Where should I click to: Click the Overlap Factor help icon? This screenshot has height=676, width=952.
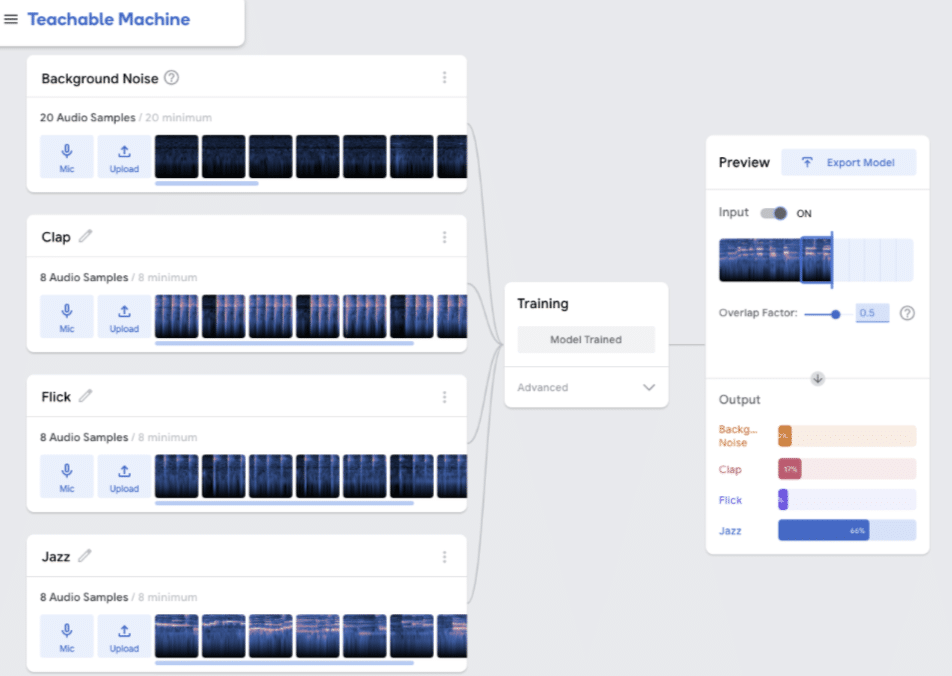click(x=907, y=313)
